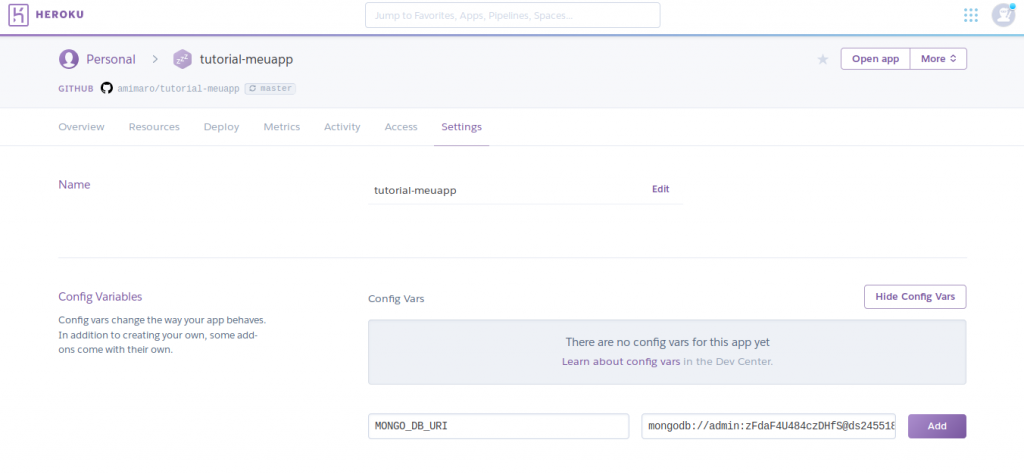The width and height of the screenshot is (1024, 474).
Task: Click the master branch badge
Action: pos(270,88)
